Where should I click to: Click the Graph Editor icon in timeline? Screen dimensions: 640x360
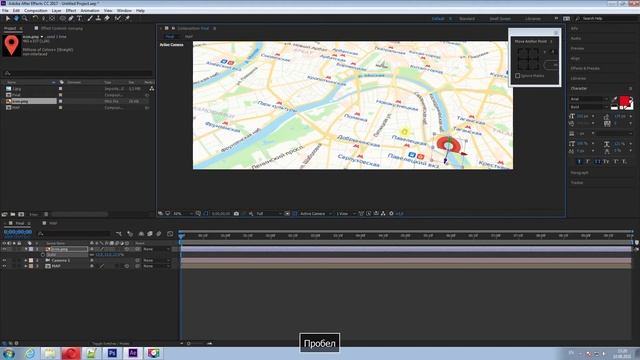170,234
